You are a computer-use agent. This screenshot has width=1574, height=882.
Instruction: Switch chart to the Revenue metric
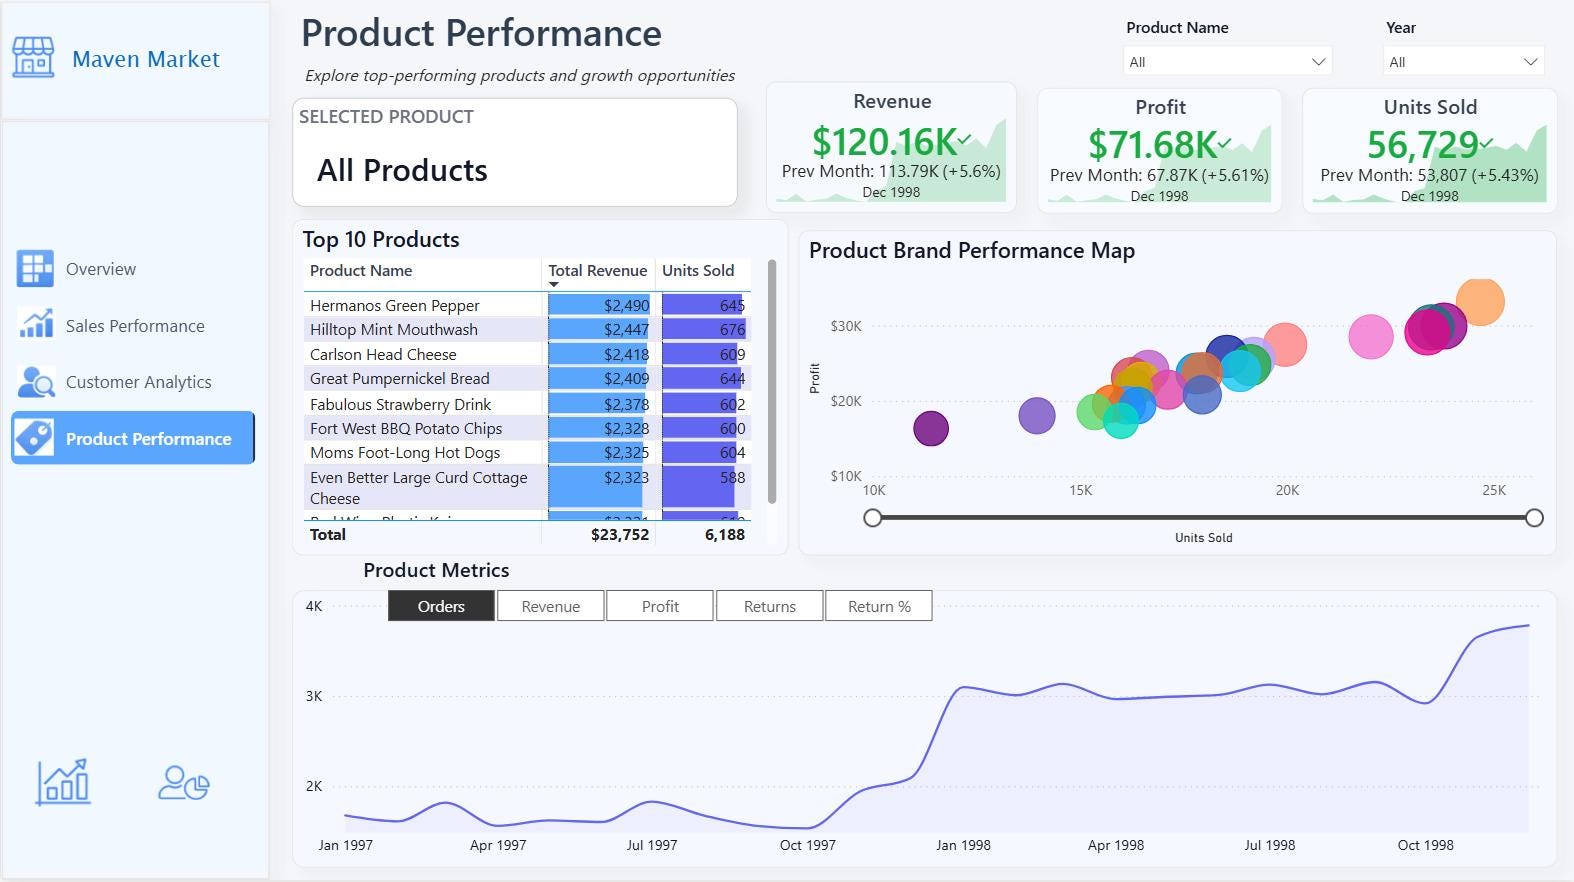(x=550, y=606)
